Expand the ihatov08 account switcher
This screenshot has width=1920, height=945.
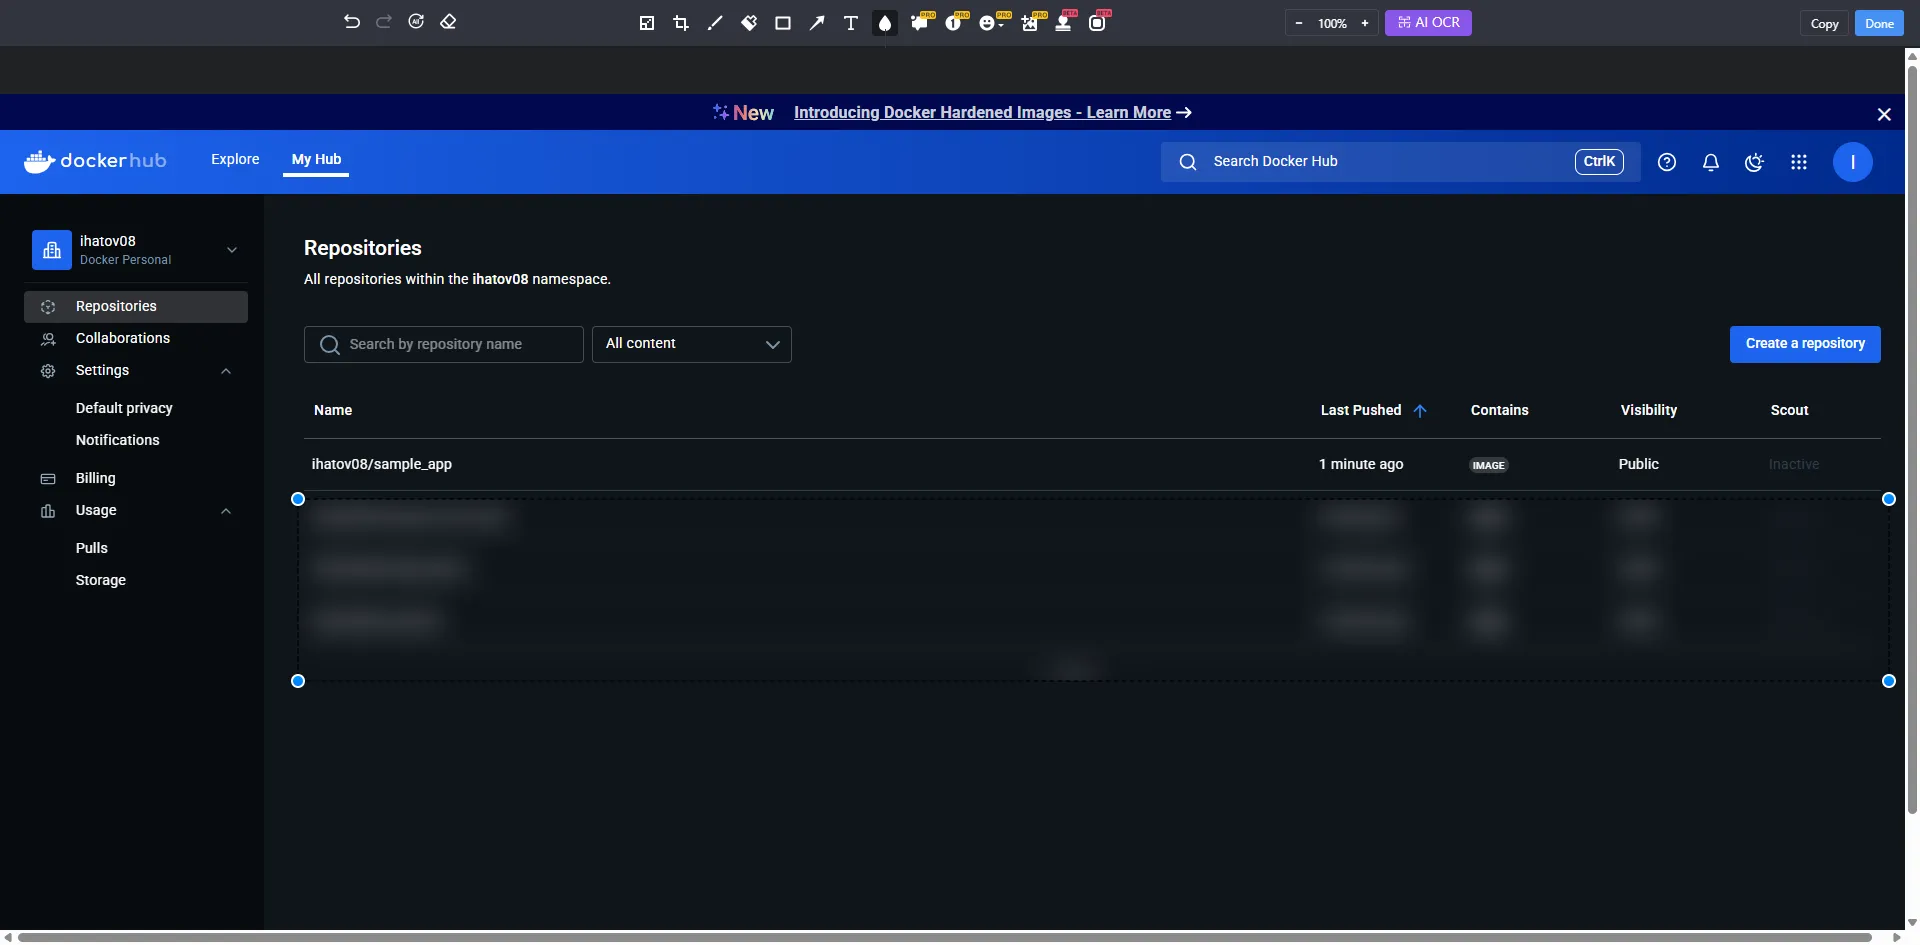click(232, 250)
